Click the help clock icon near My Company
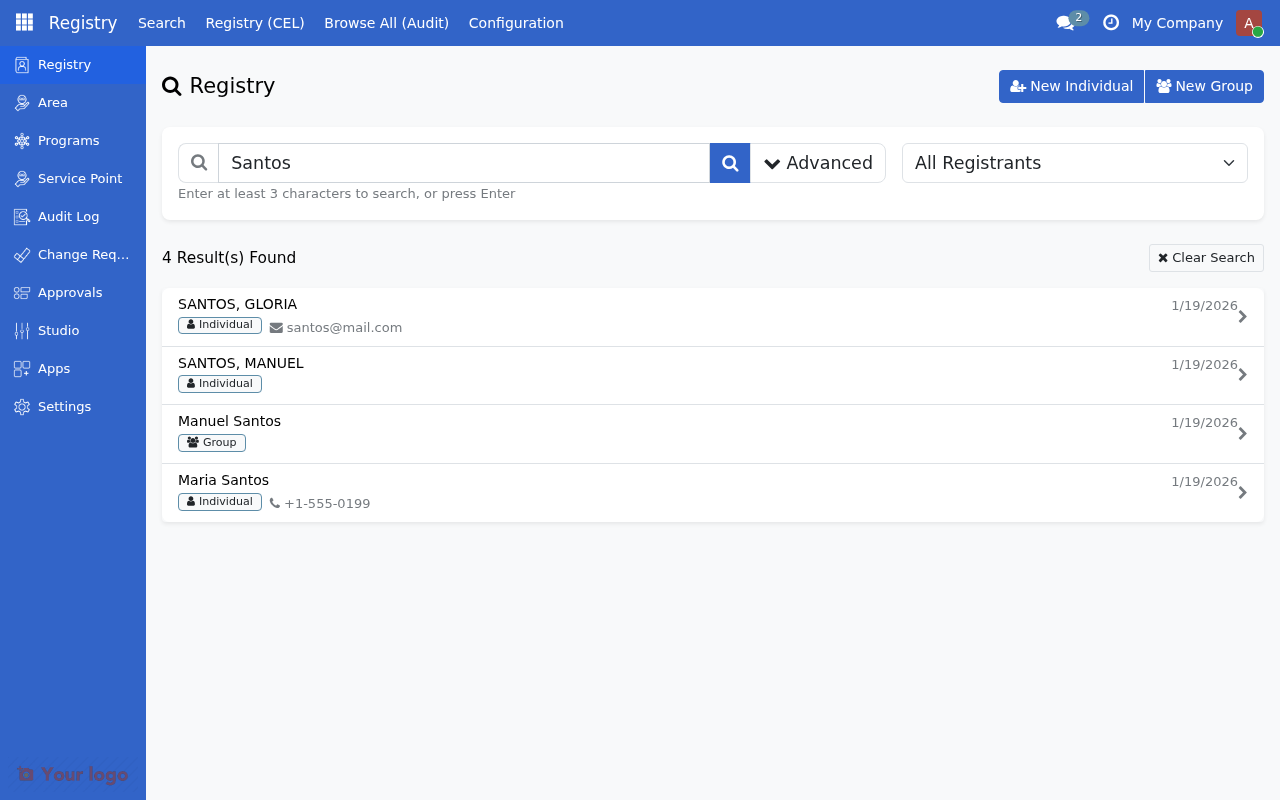Viewport: 1280px width, 800px height. click(1110, 22)
